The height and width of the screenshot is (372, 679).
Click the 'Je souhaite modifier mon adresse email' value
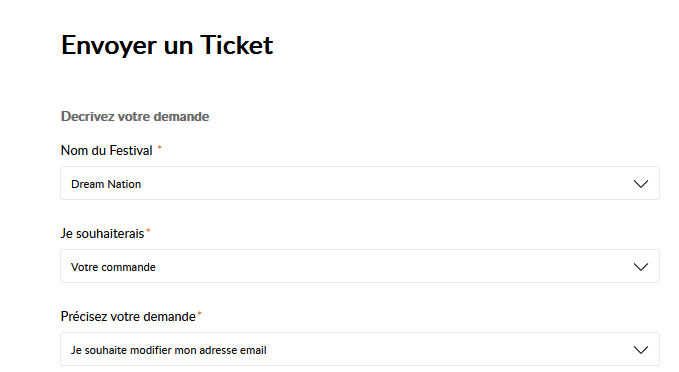[x=169, y=350]
